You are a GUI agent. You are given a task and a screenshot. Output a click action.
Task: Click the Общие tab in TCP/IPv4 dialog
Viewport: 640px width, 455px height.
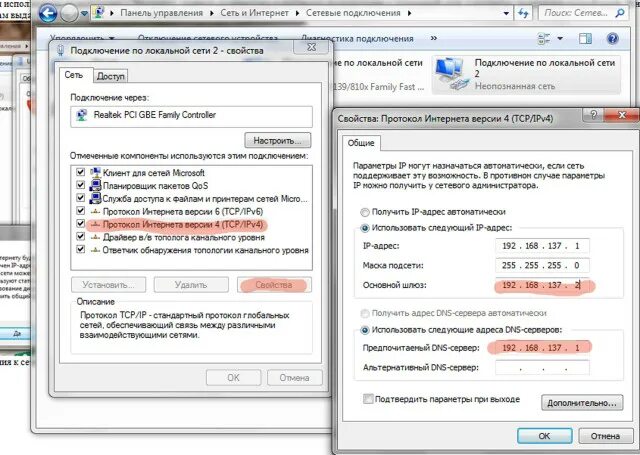pos(361,143)
